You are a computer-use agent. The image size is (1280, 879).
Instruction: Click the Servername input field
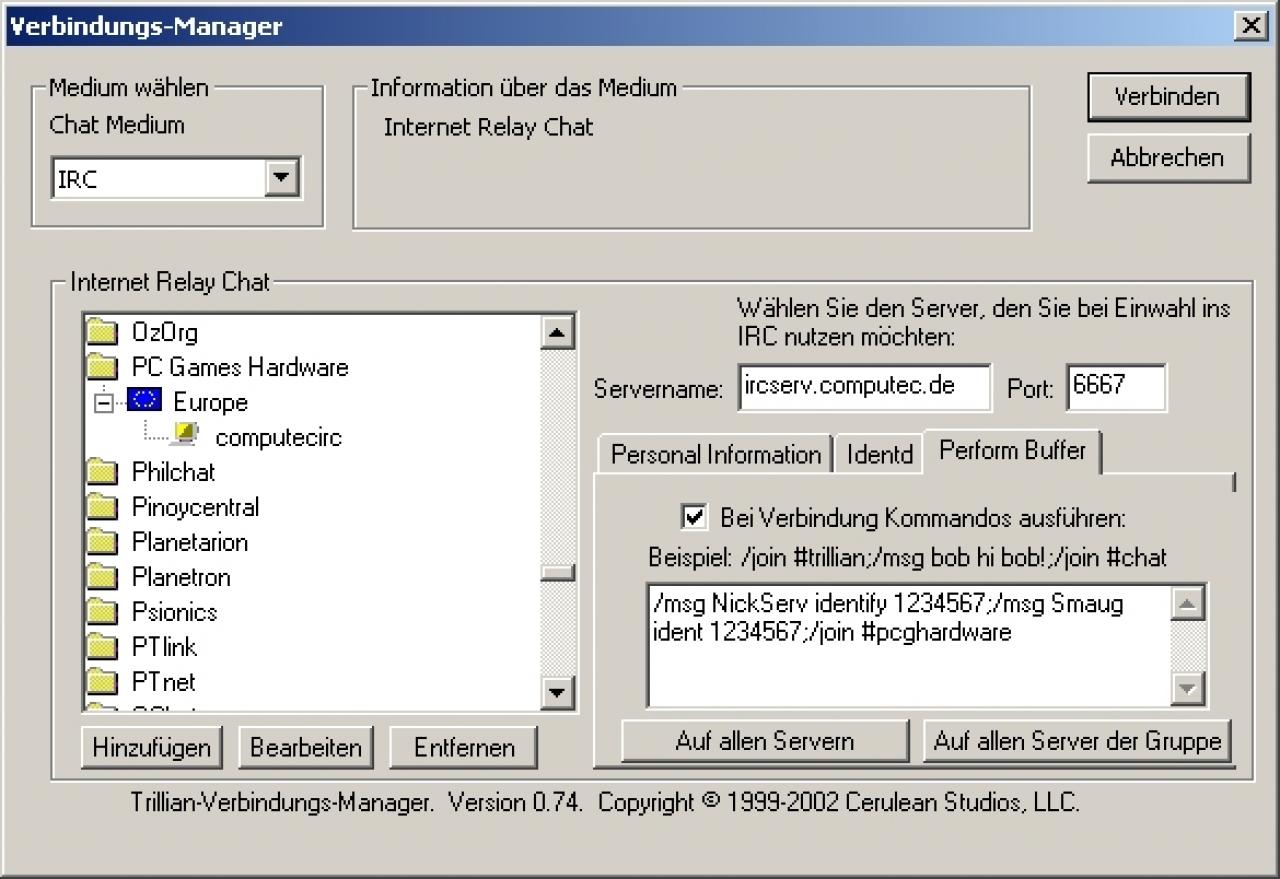(x=864, y=387)
